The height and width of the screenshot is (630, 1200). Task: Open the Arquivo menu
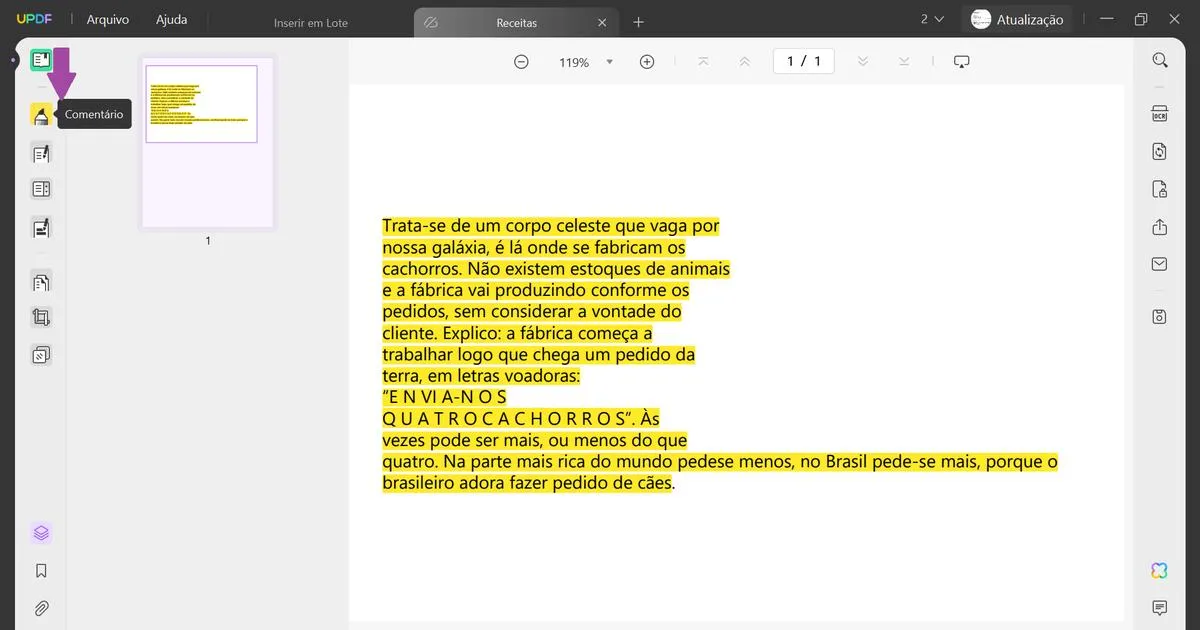pos(105,18)
